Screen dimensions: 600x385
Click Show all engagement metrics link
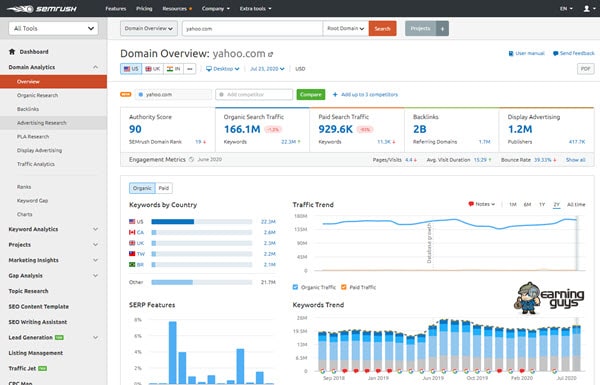tap(576, 160)
